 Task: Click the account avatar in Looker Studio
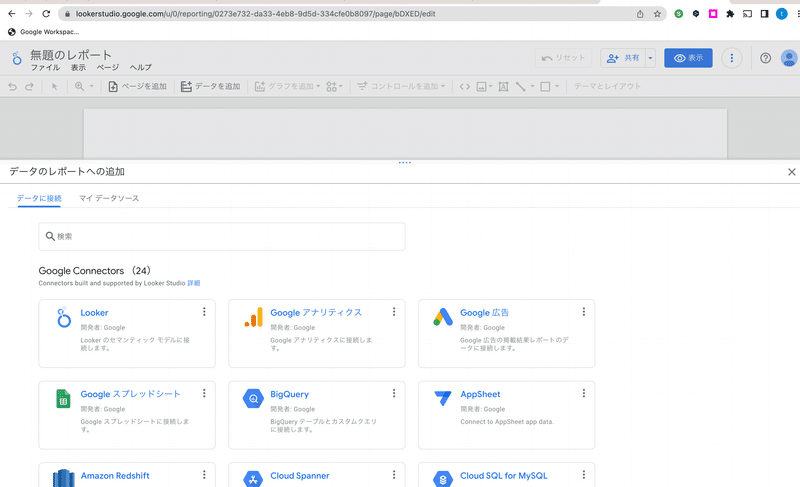[x=789, y=58]
